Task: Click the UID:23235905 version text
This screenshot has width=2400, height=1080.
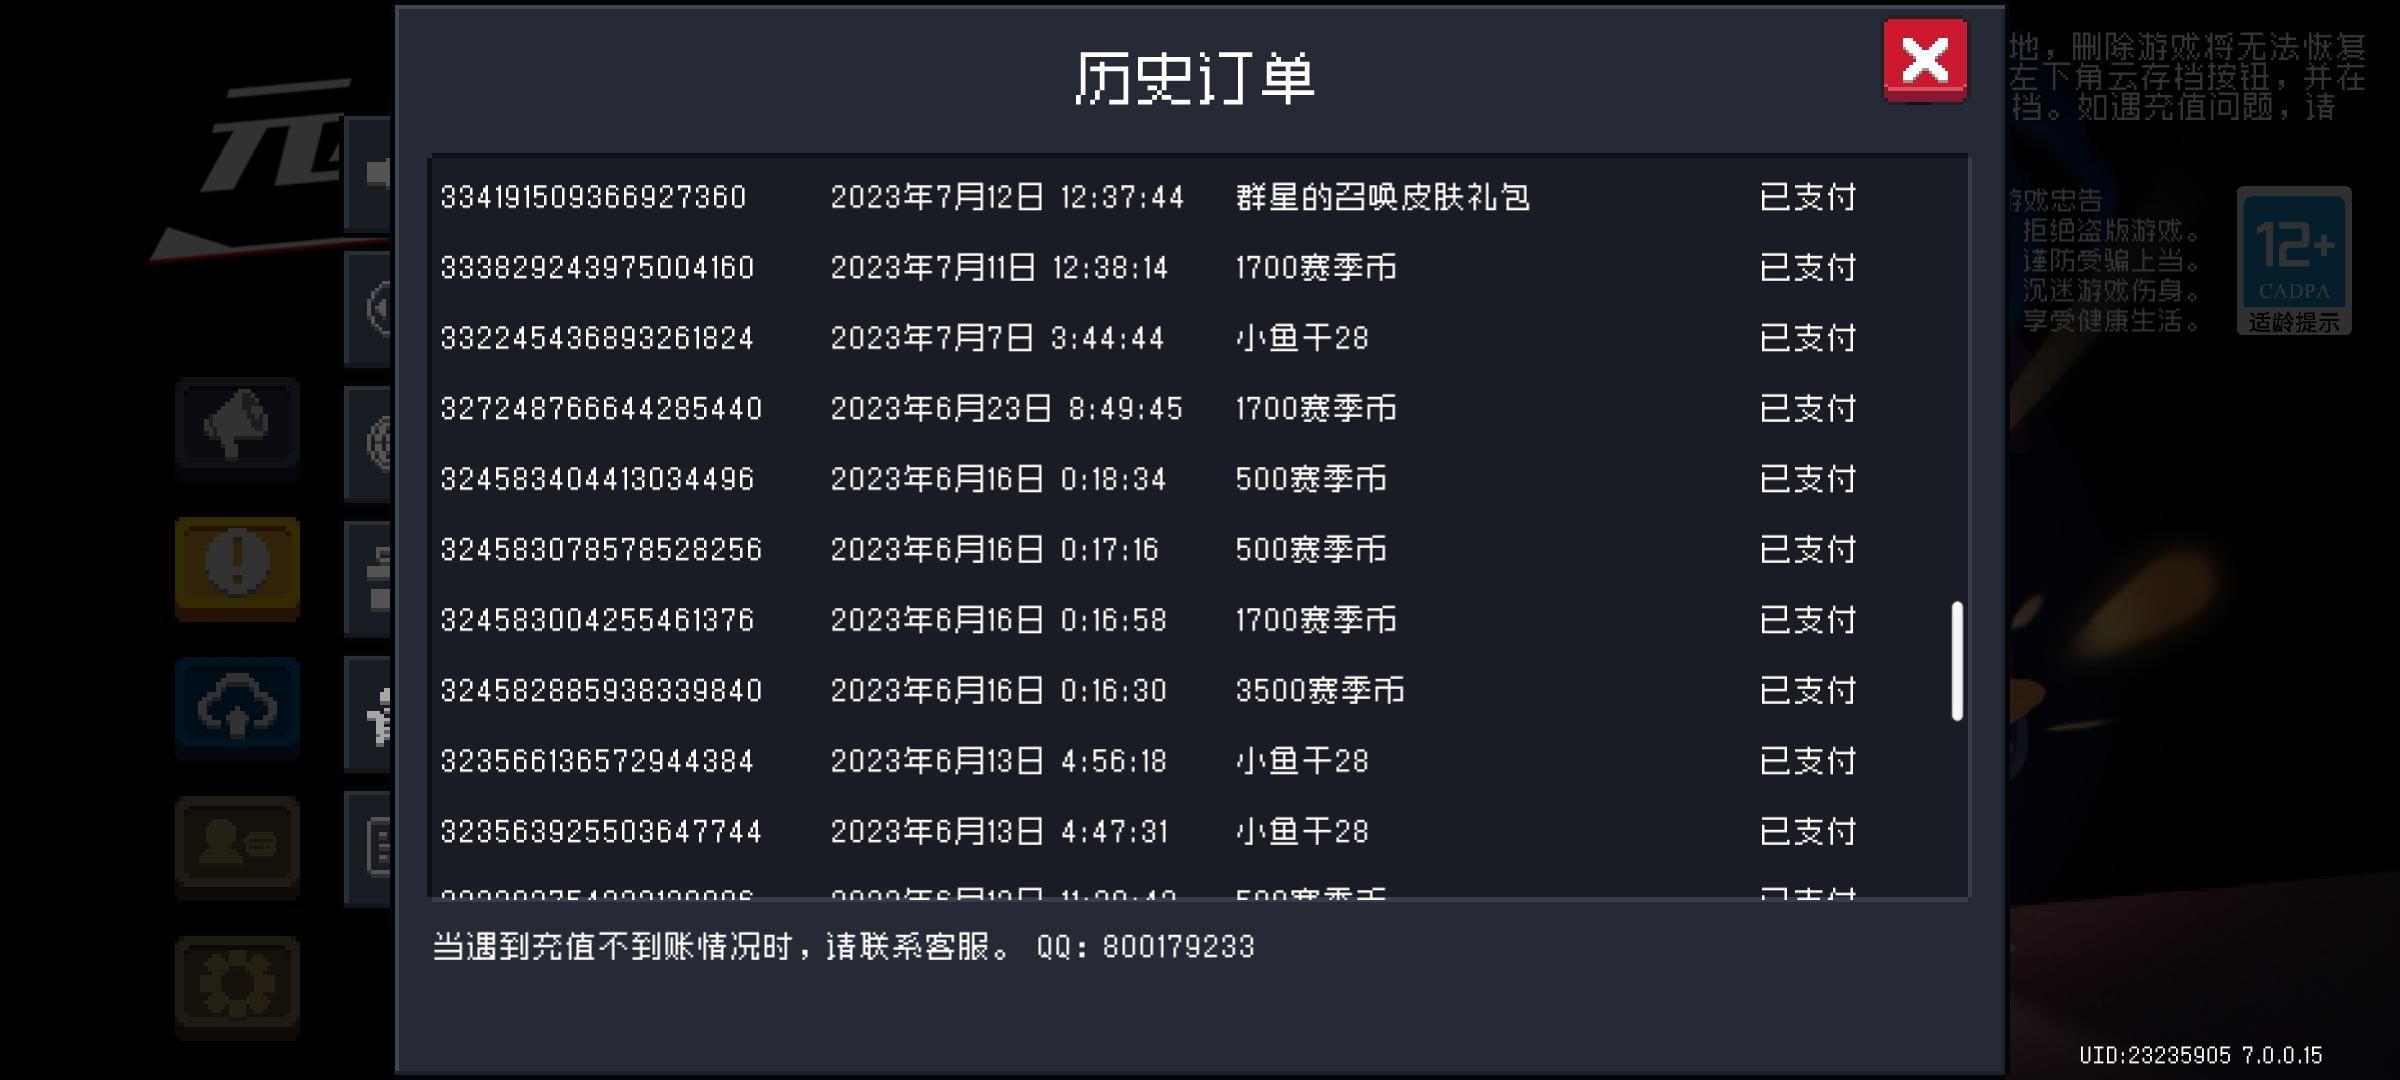Action: pyautogui.click(x=2200, y=1055)
